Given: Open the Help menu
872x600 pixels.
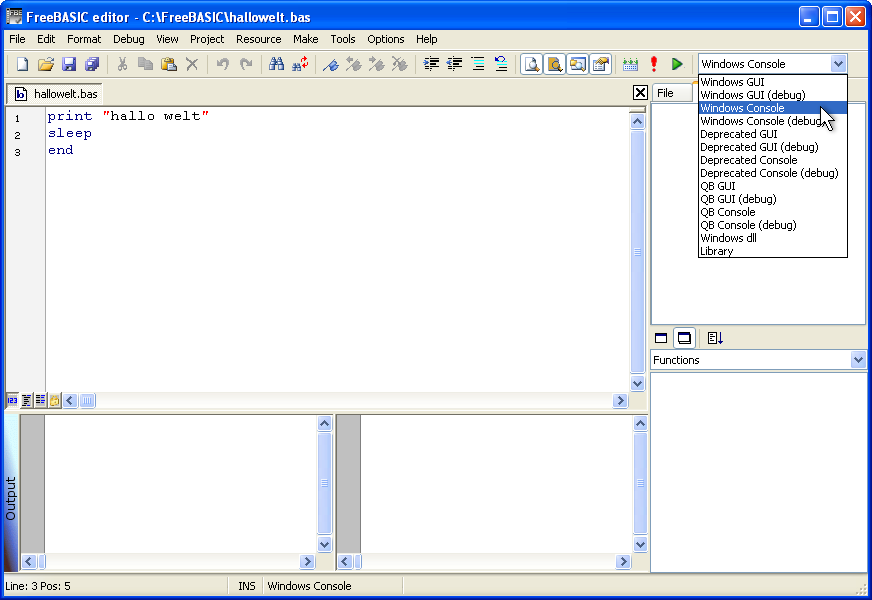Looking at the screenshot, I should [x=427, y=39].
